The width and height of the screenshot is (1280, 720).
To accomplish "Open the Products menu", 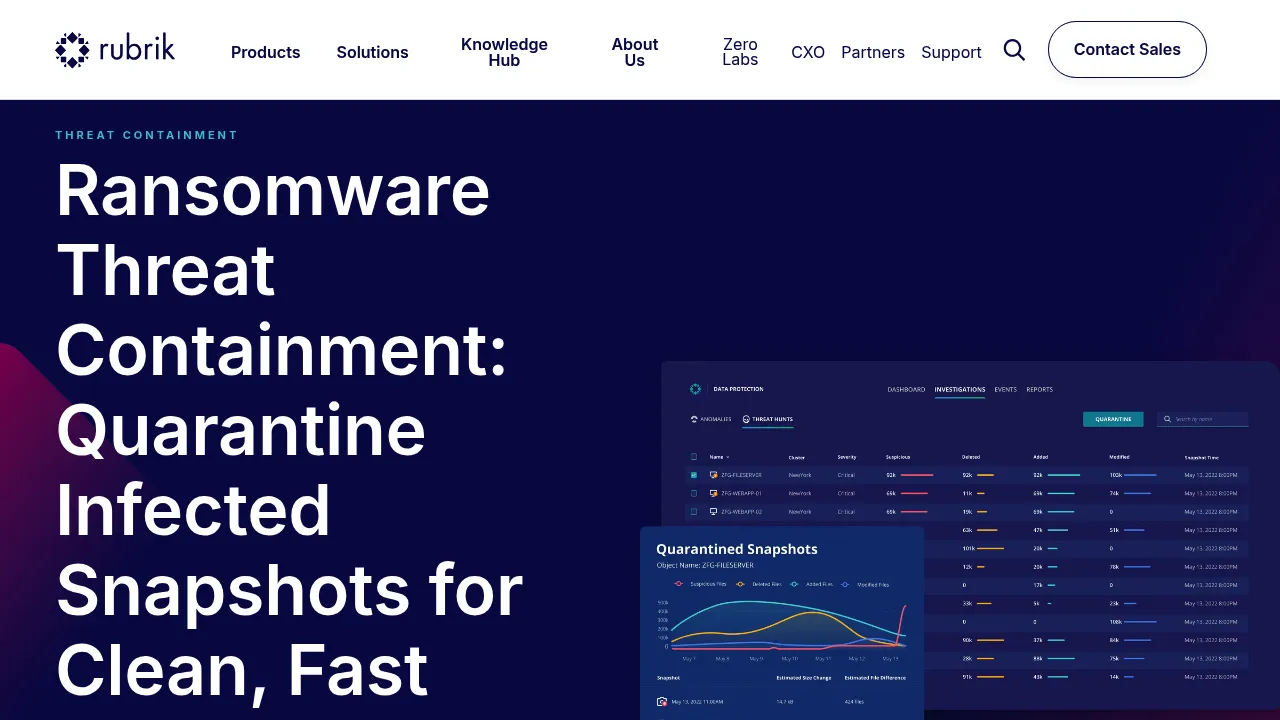I will [266, 52].
